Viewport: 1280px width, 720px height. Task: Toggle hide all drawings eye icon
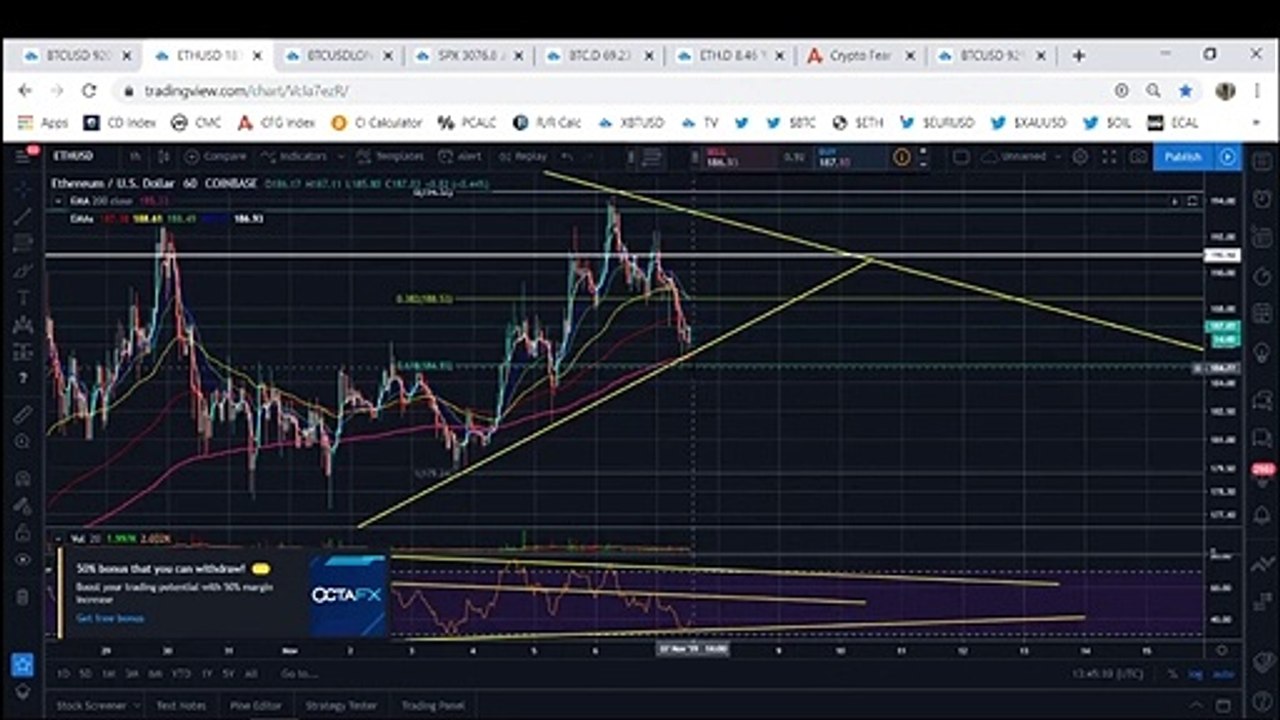click(23, 560)
